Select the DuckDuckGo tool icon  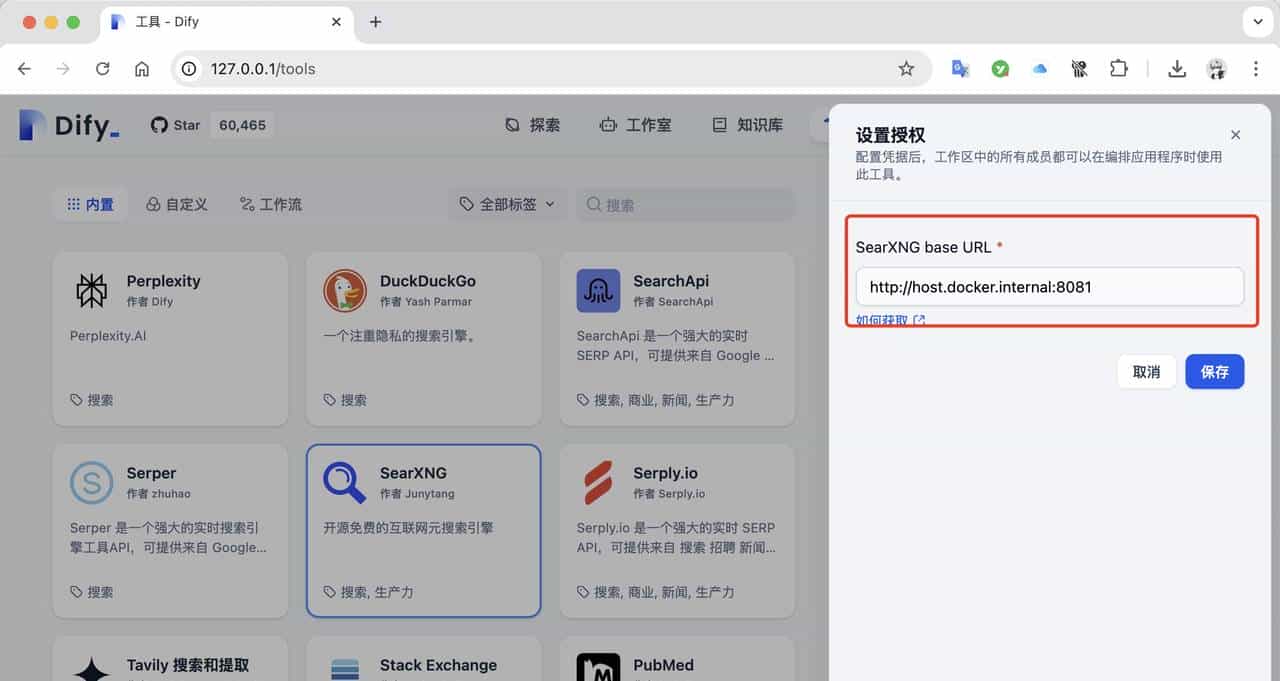(x=343, y=290)
